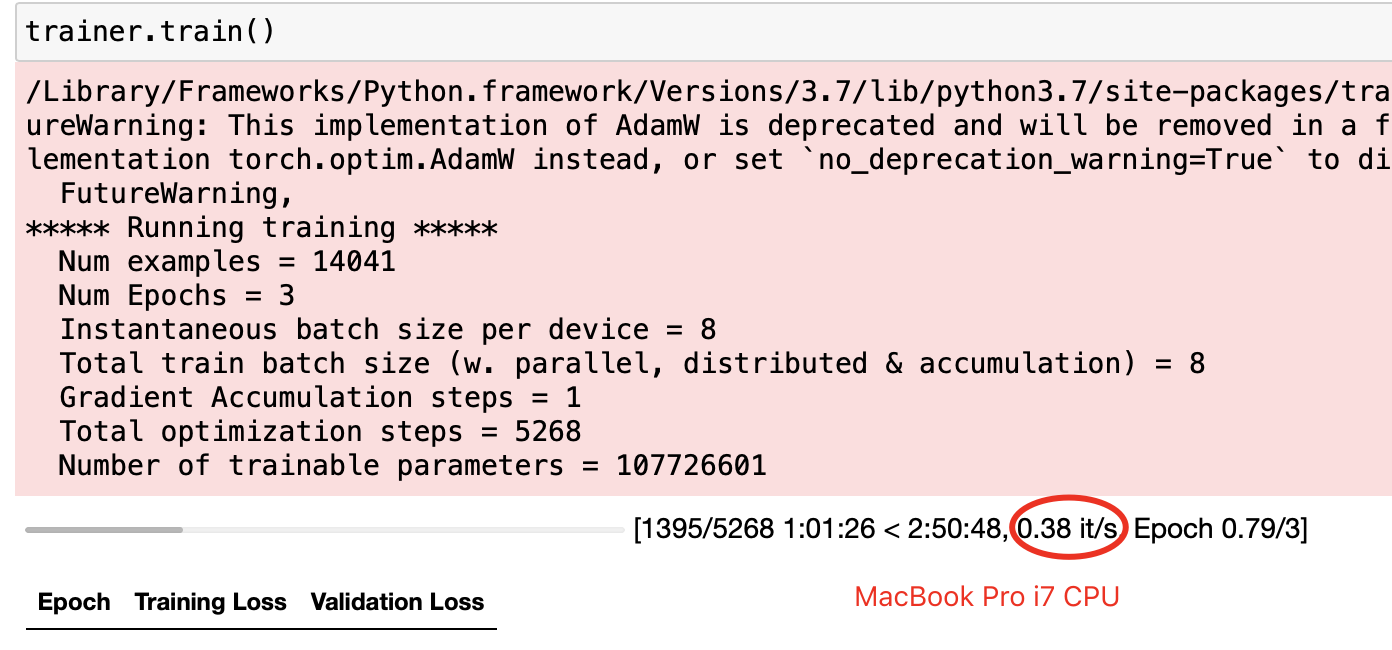This screenshot has width=1392, height=650.
Task: Click the trainer.train() code cell input
Action: coord(150,31)
